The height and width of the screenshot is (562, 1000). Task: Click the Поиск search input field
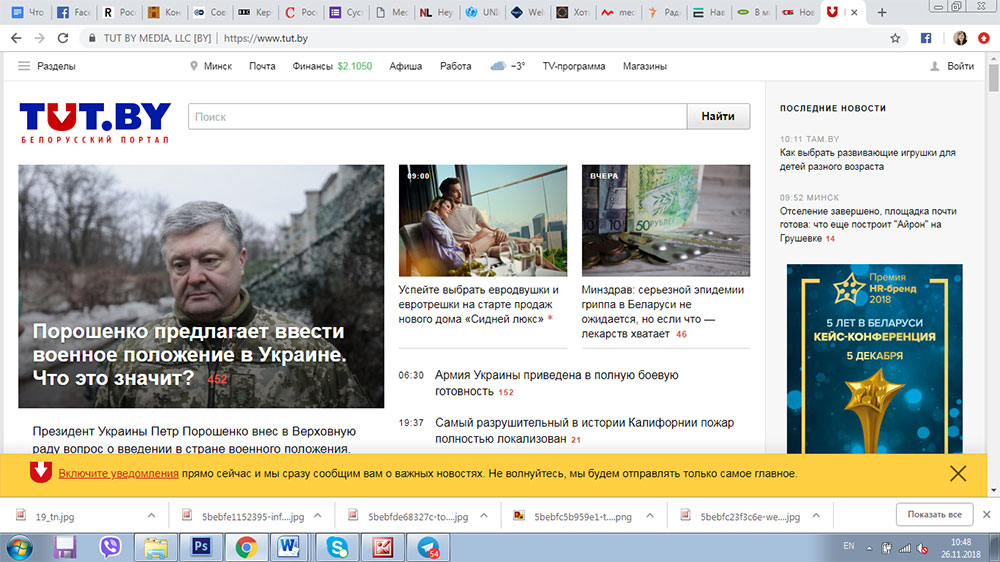coord(437,117)
